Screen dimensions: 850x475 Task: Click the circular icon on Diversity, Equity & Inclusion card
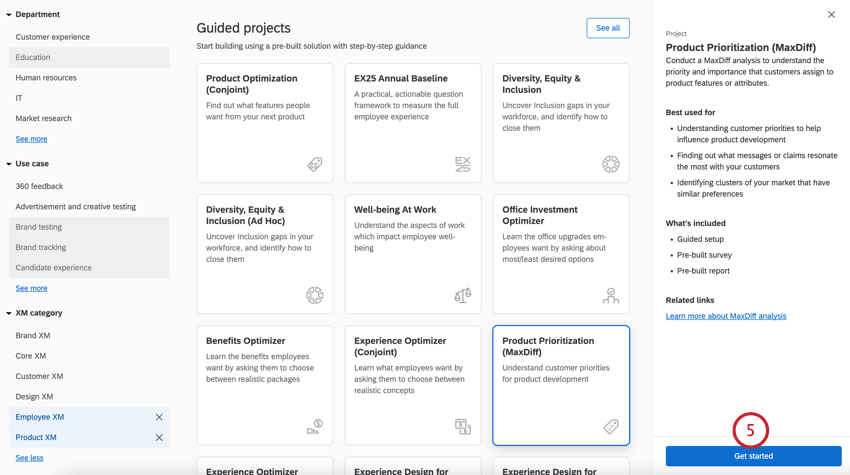pos(610,164)
